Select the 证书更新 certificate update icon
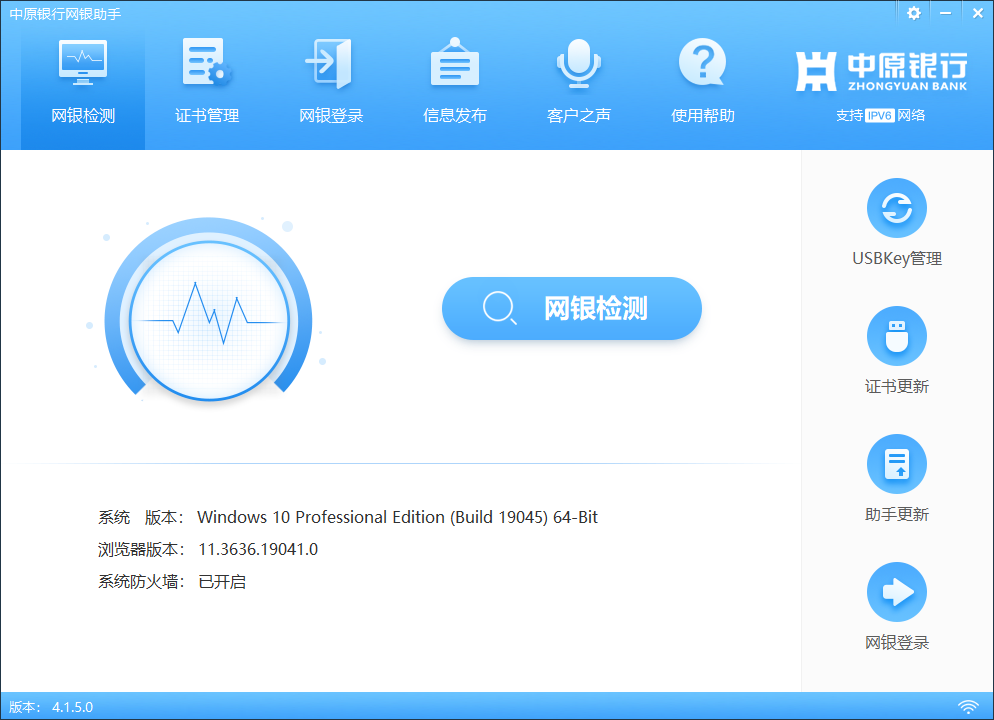The image size is (994, 720). click(x=896, y=335)
